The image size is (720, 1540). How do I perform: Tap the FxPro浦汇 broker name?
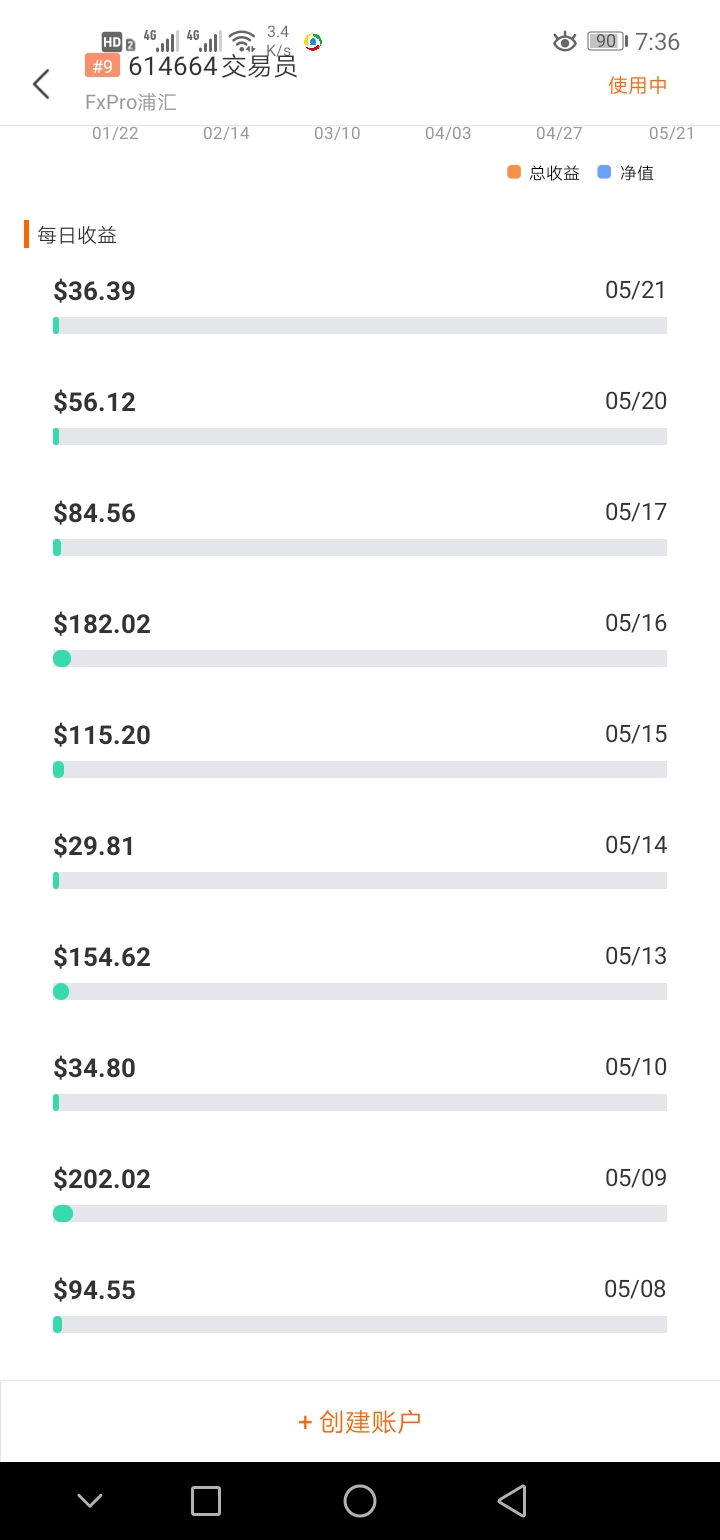(x=131, y=102)
